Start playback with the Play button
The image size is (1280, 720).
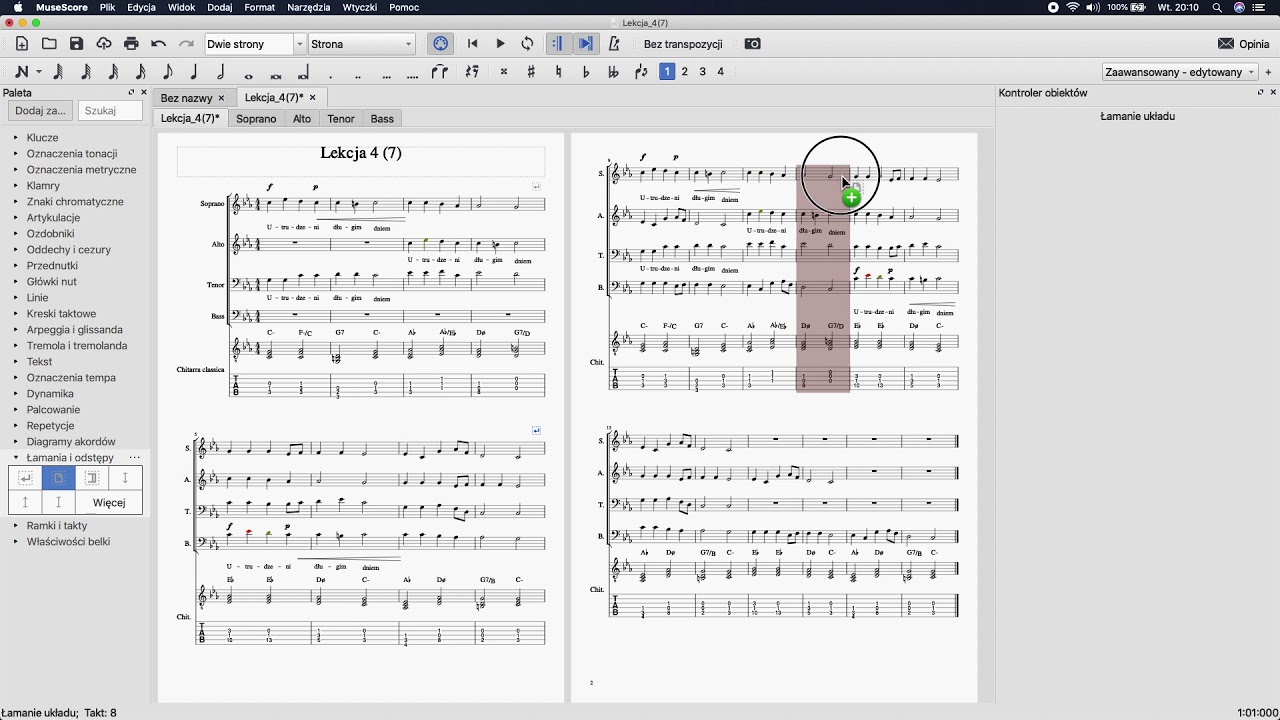click(500, 44)
